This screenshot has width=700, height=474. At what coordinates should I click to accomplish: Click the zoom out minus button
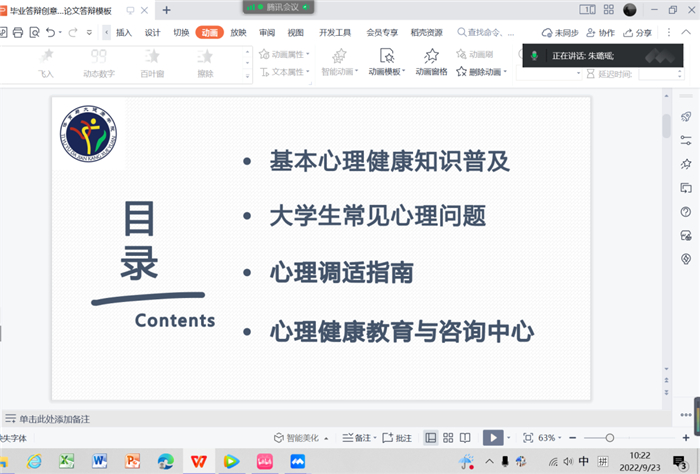573,438
